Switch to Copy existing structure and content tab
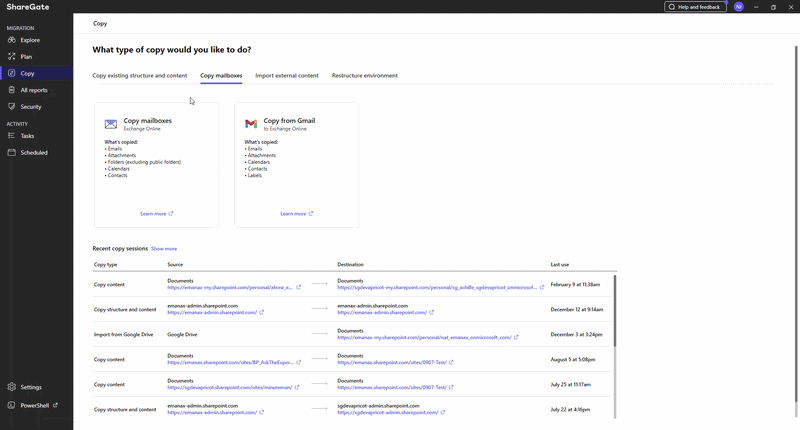The width and height of the screenshot is (800, 430). [x=139, y=75]
